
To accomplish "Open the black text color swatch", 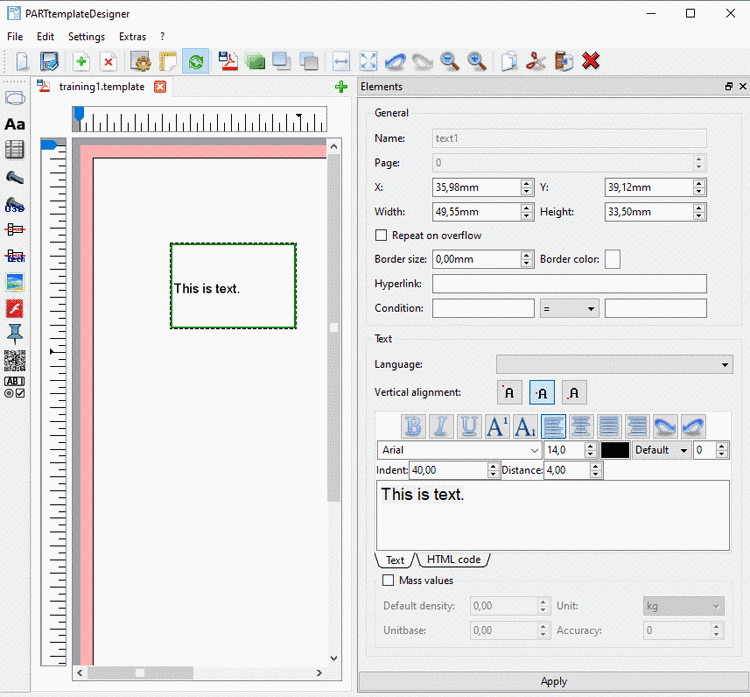I will 615,450.
